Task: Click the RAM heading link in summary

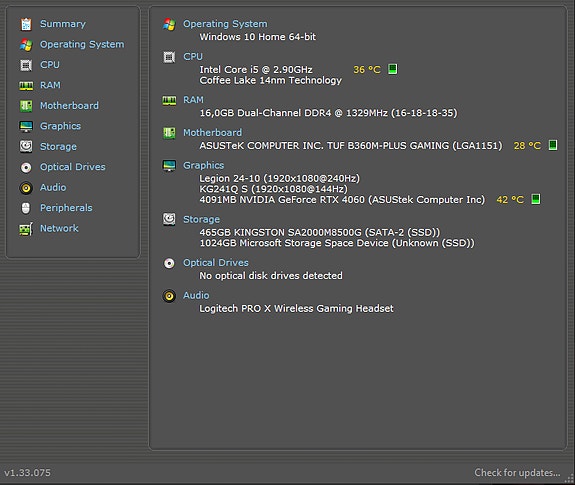Action: pos(193,100)
